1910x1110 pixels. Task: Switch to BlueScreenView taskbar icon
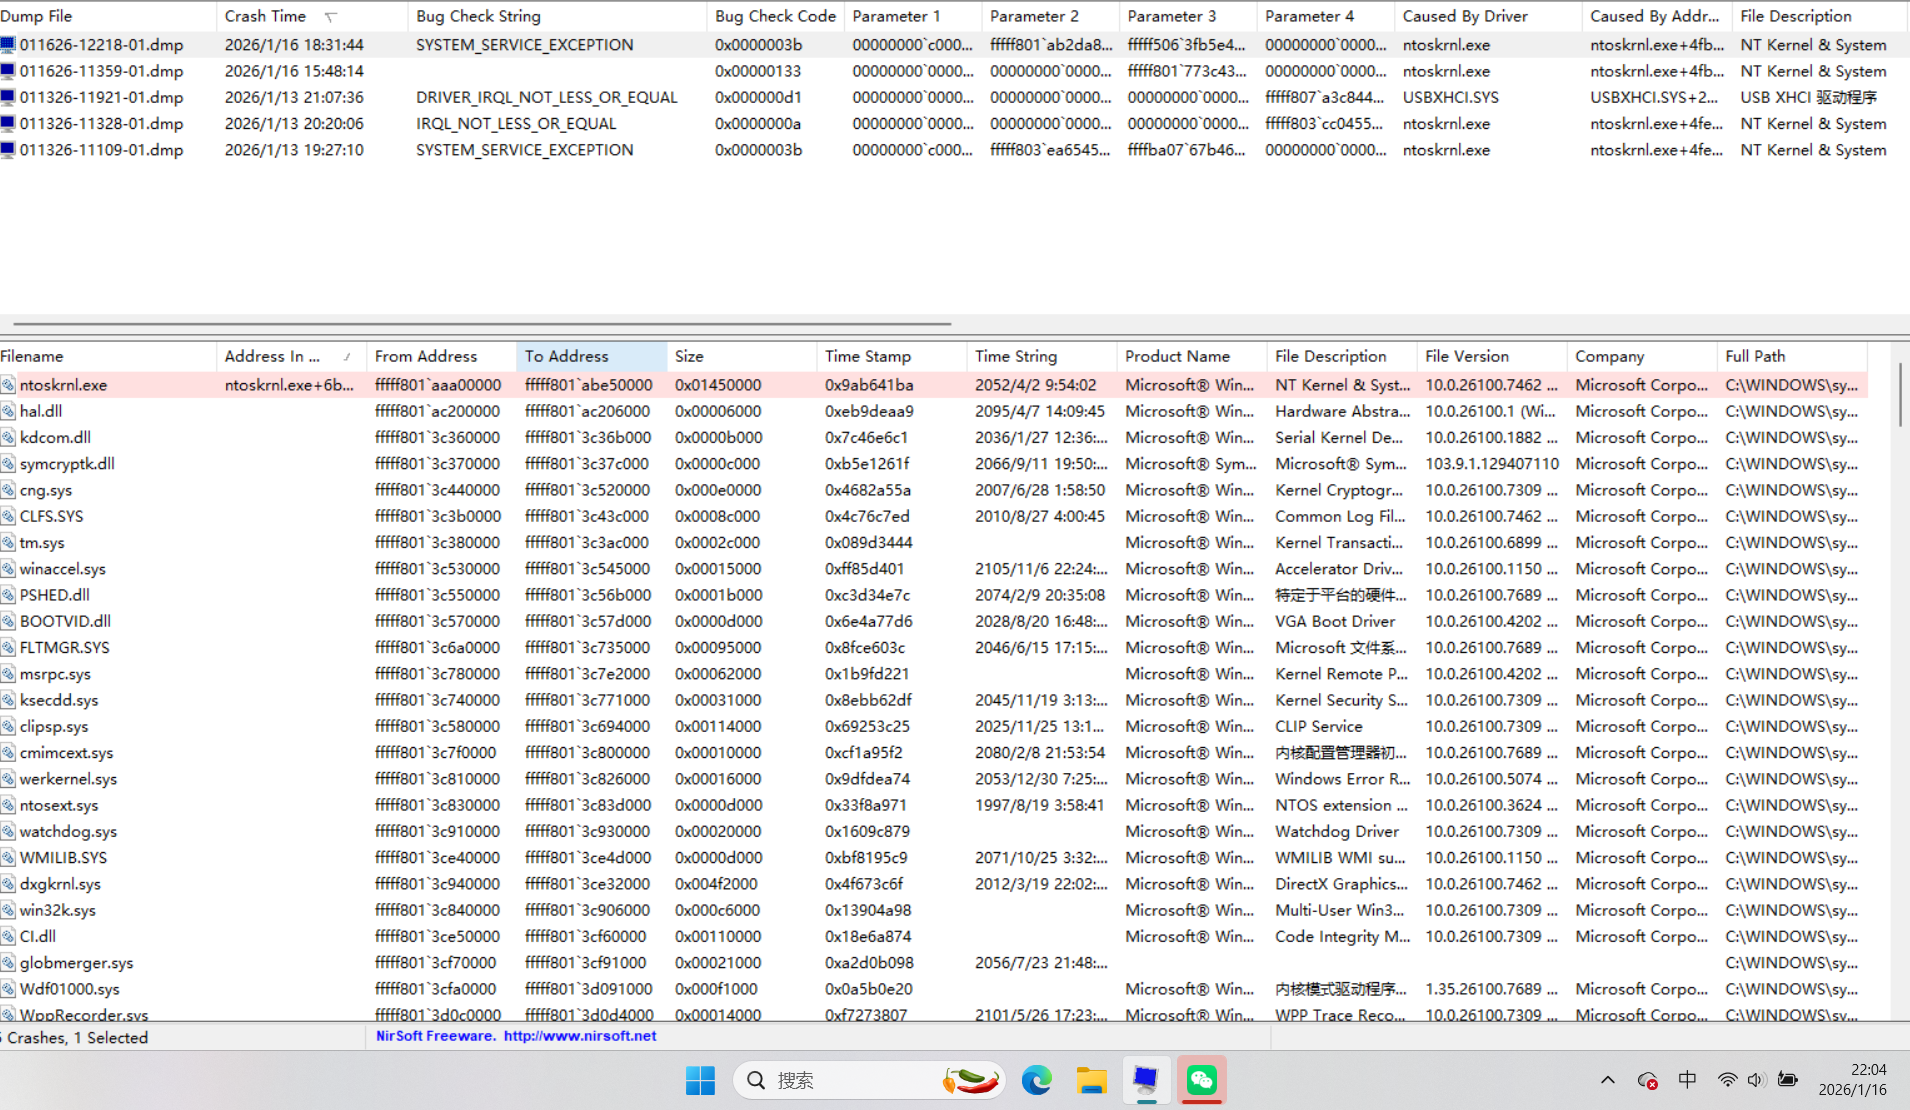coord(1146,1080)
